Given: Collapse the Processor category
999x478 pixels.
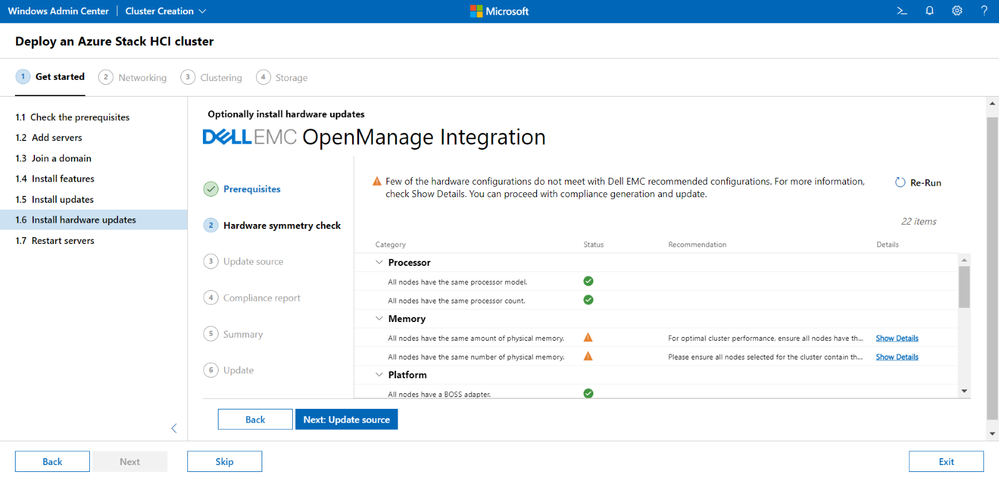Looking at the screenshot, I should [x=380, y=263].
